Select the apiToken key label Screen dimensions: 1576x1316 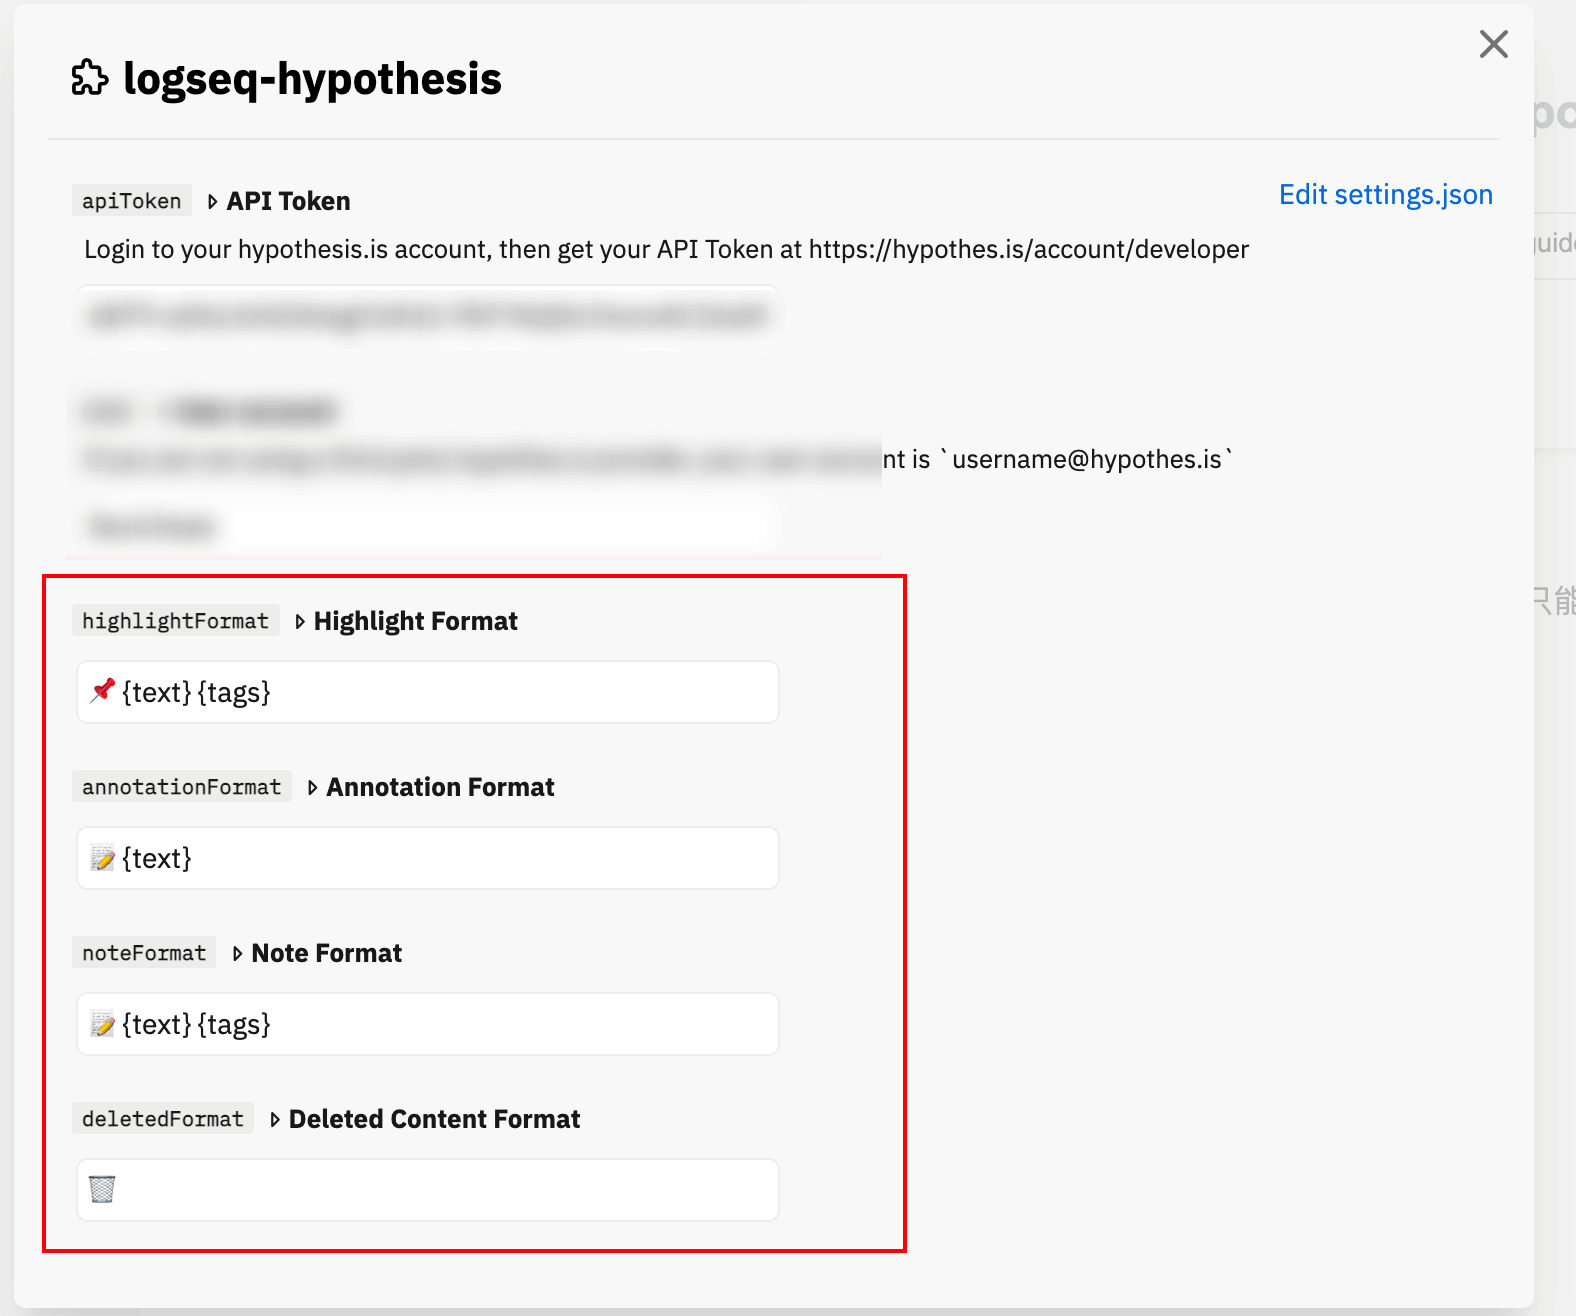click(132, 201)
